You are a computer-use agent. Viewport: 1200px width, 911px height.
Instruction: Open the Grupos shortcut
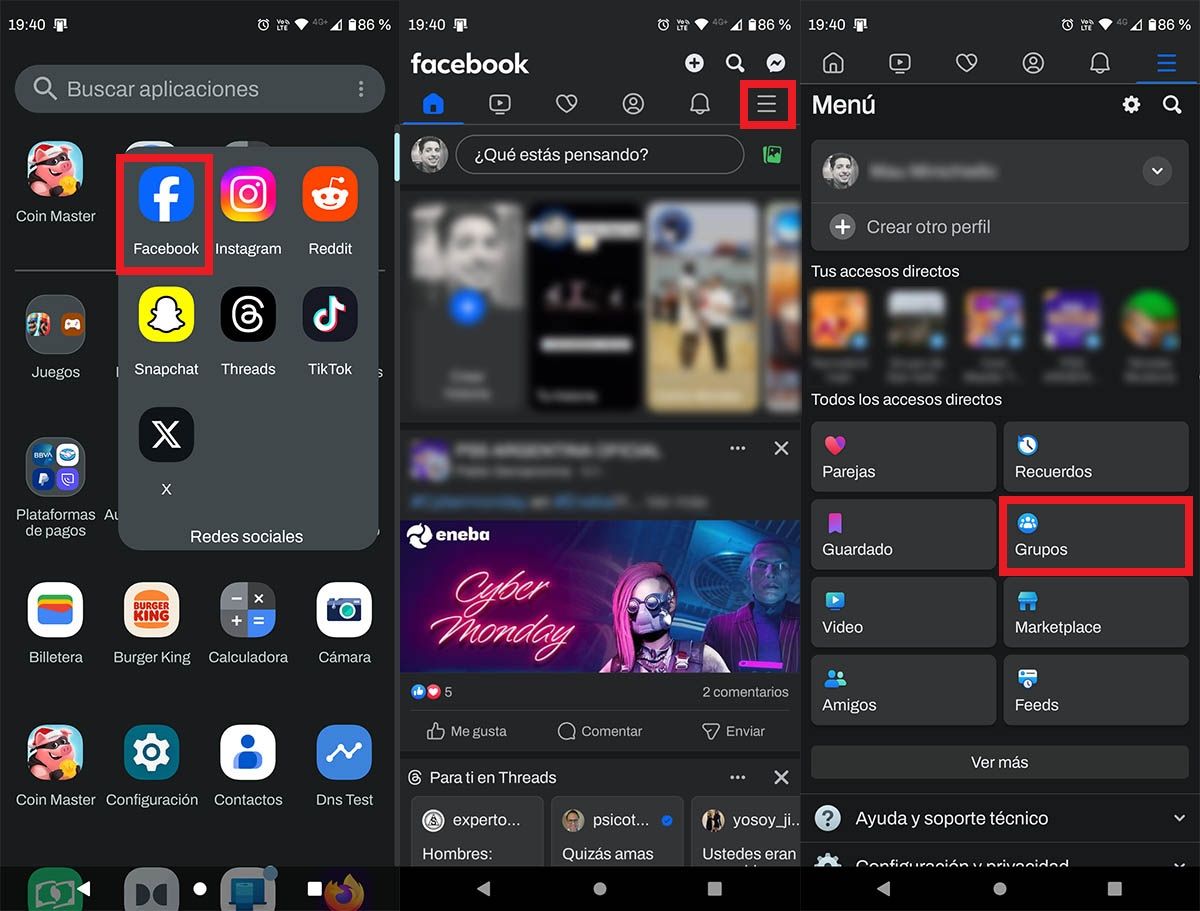point(1096,535)
